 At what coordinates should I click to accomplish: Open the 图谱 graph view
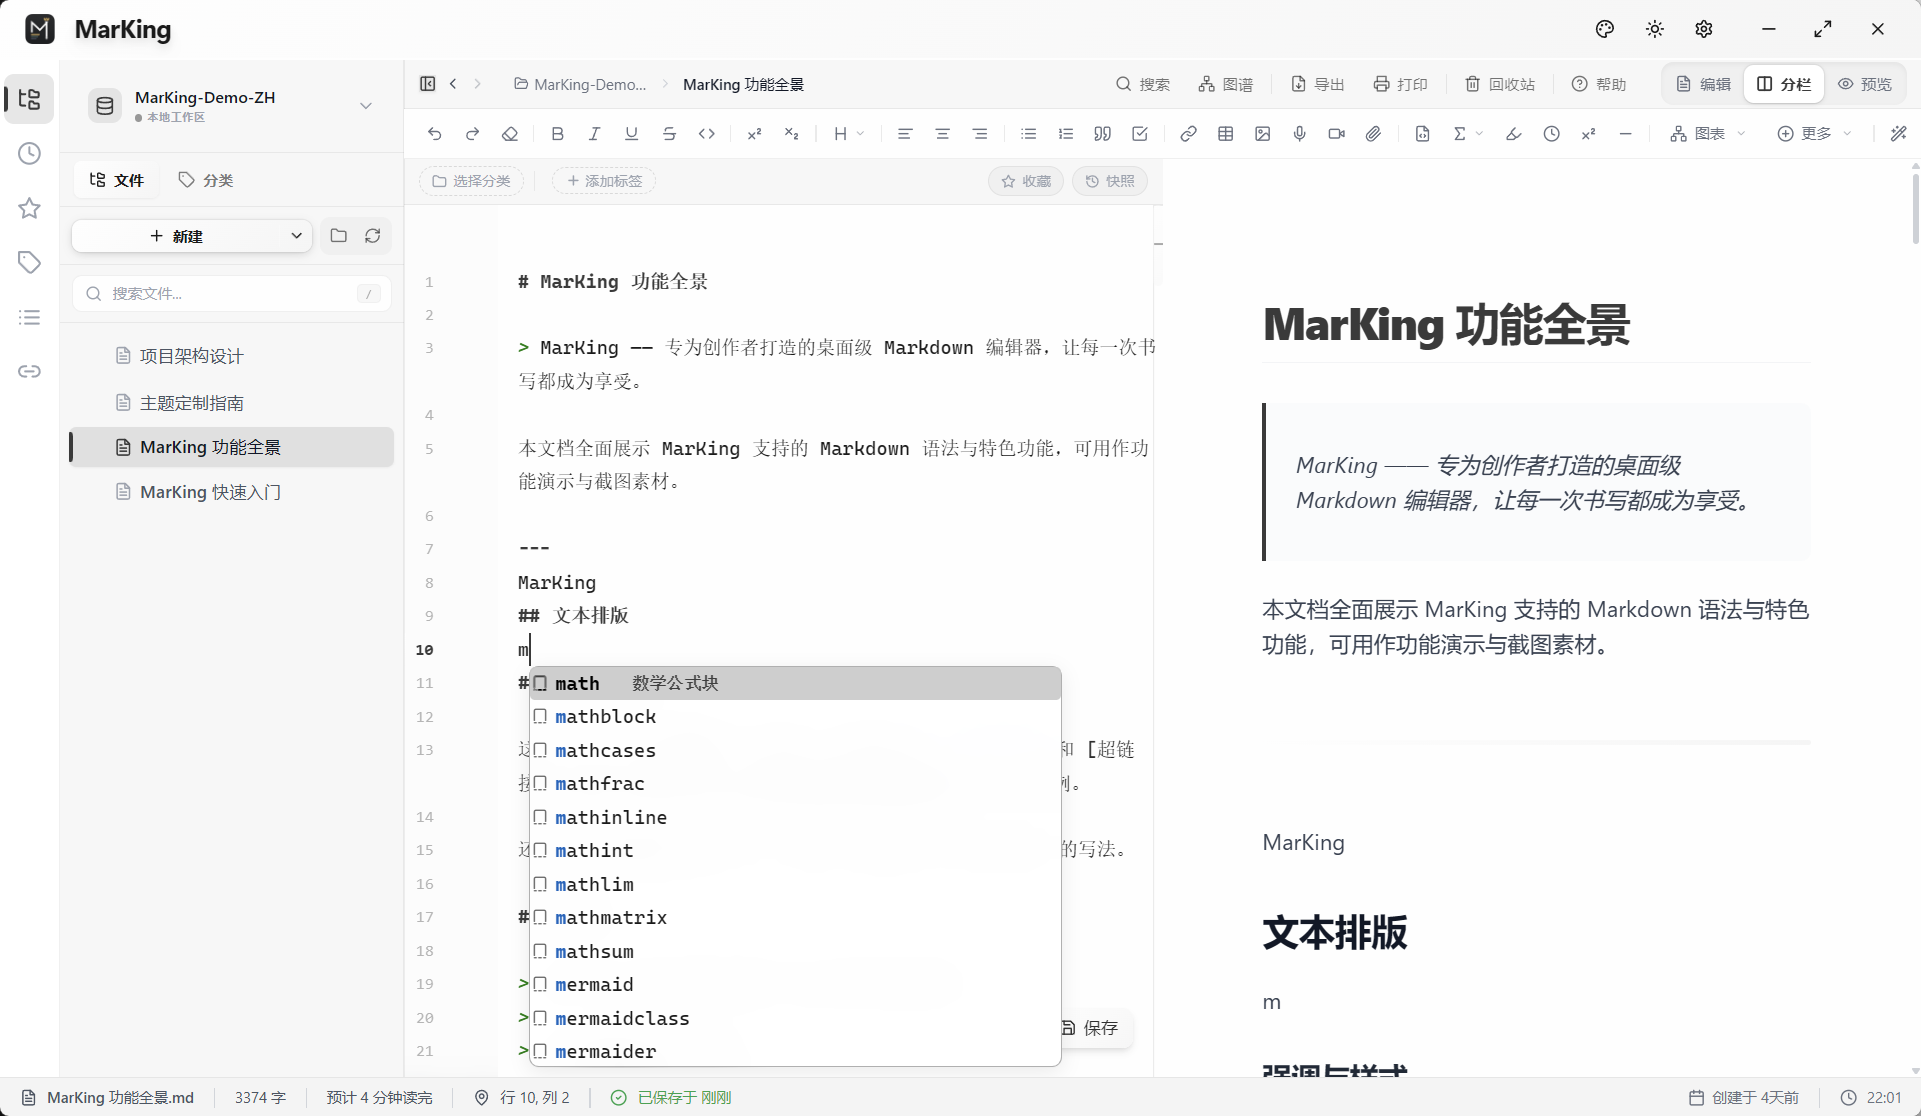[1226, 84]
